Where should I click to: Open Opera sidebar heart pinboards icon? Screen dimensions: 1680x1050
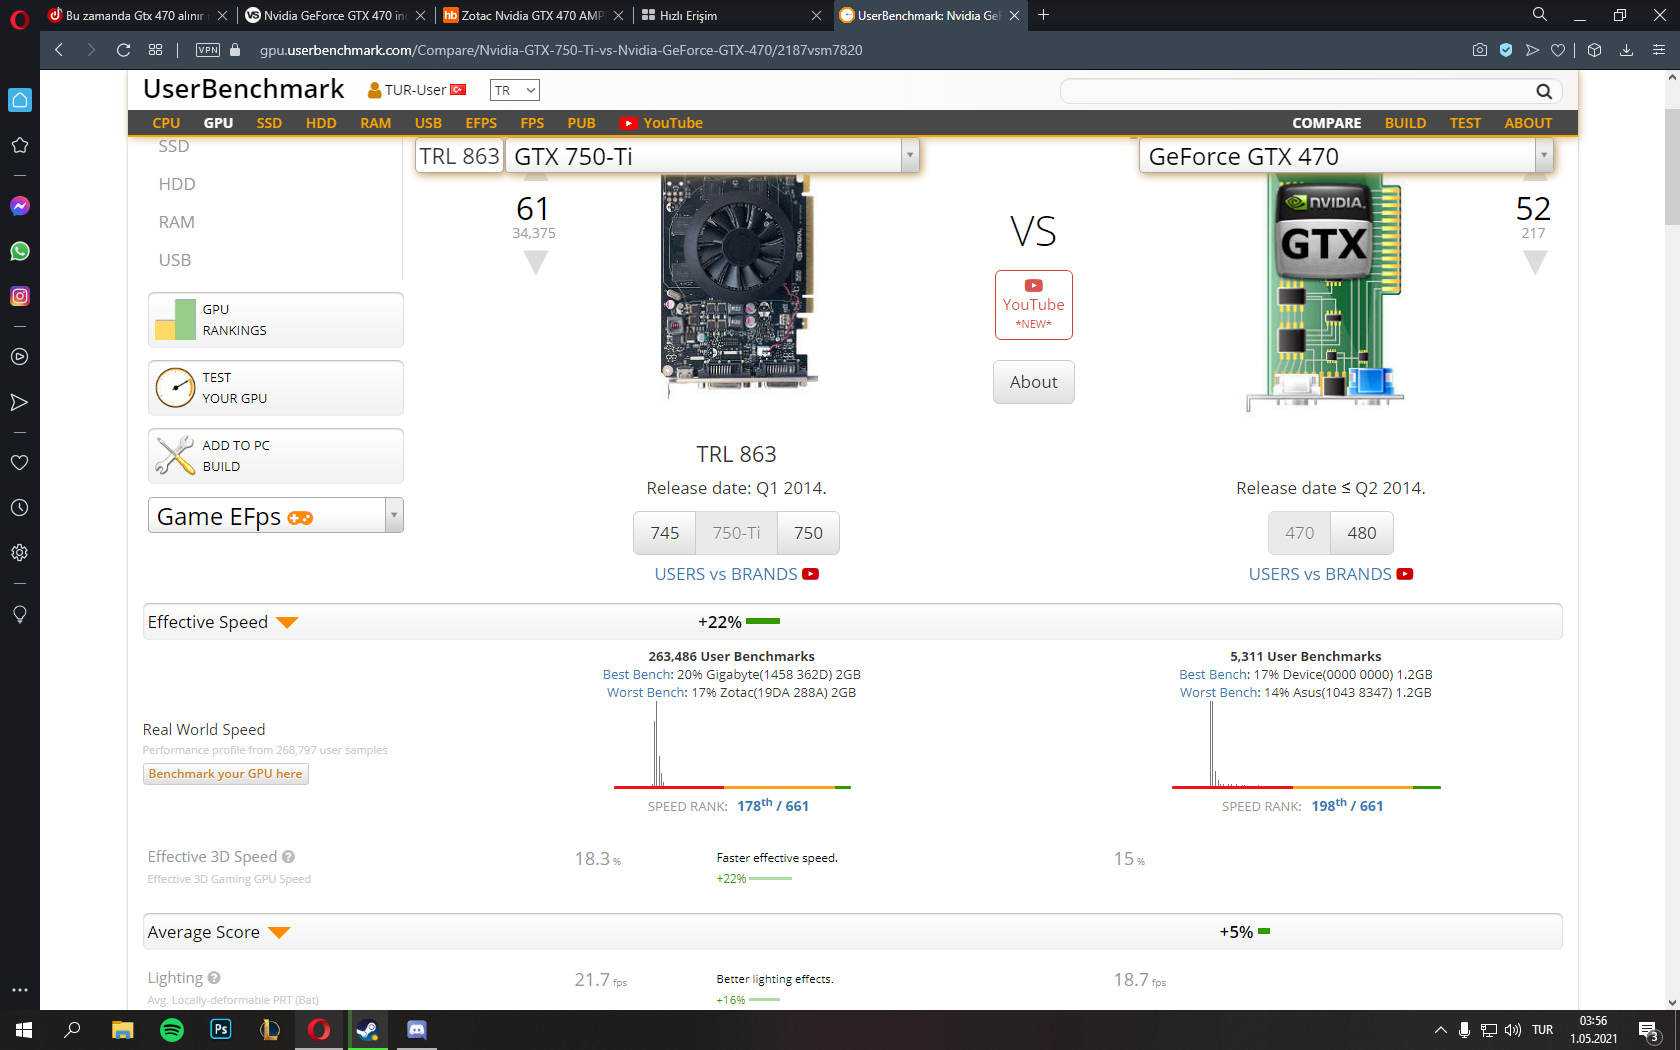(x=19, y=463)
